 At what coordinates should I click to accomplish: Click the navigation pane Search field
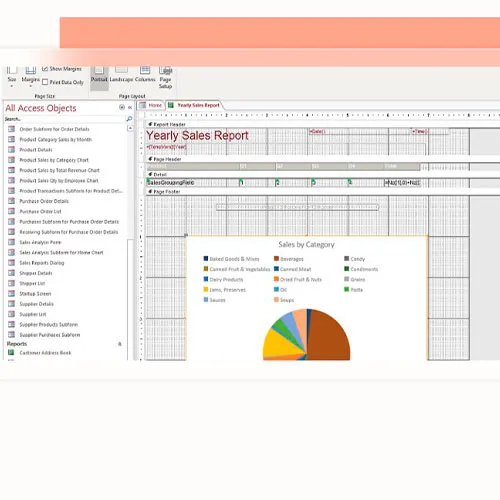pos(65,119)
